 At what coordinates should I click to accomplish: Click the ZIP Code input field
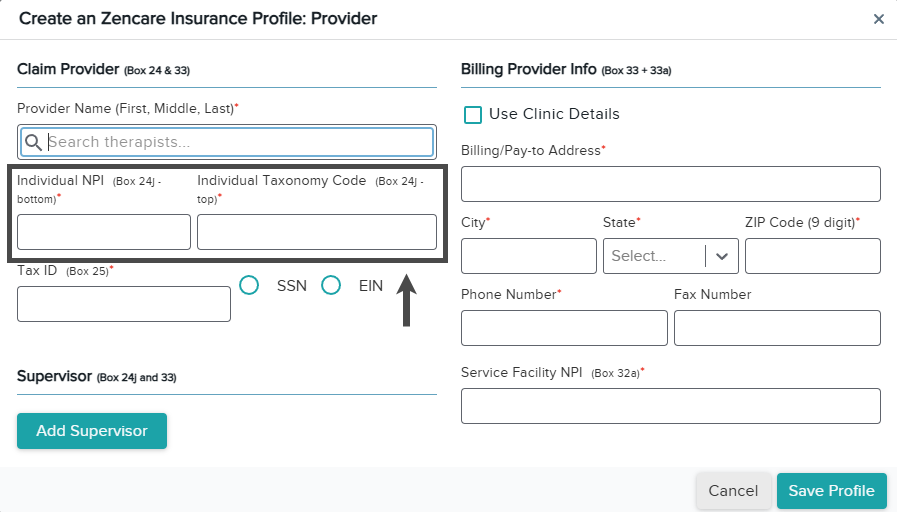(812, 256)
